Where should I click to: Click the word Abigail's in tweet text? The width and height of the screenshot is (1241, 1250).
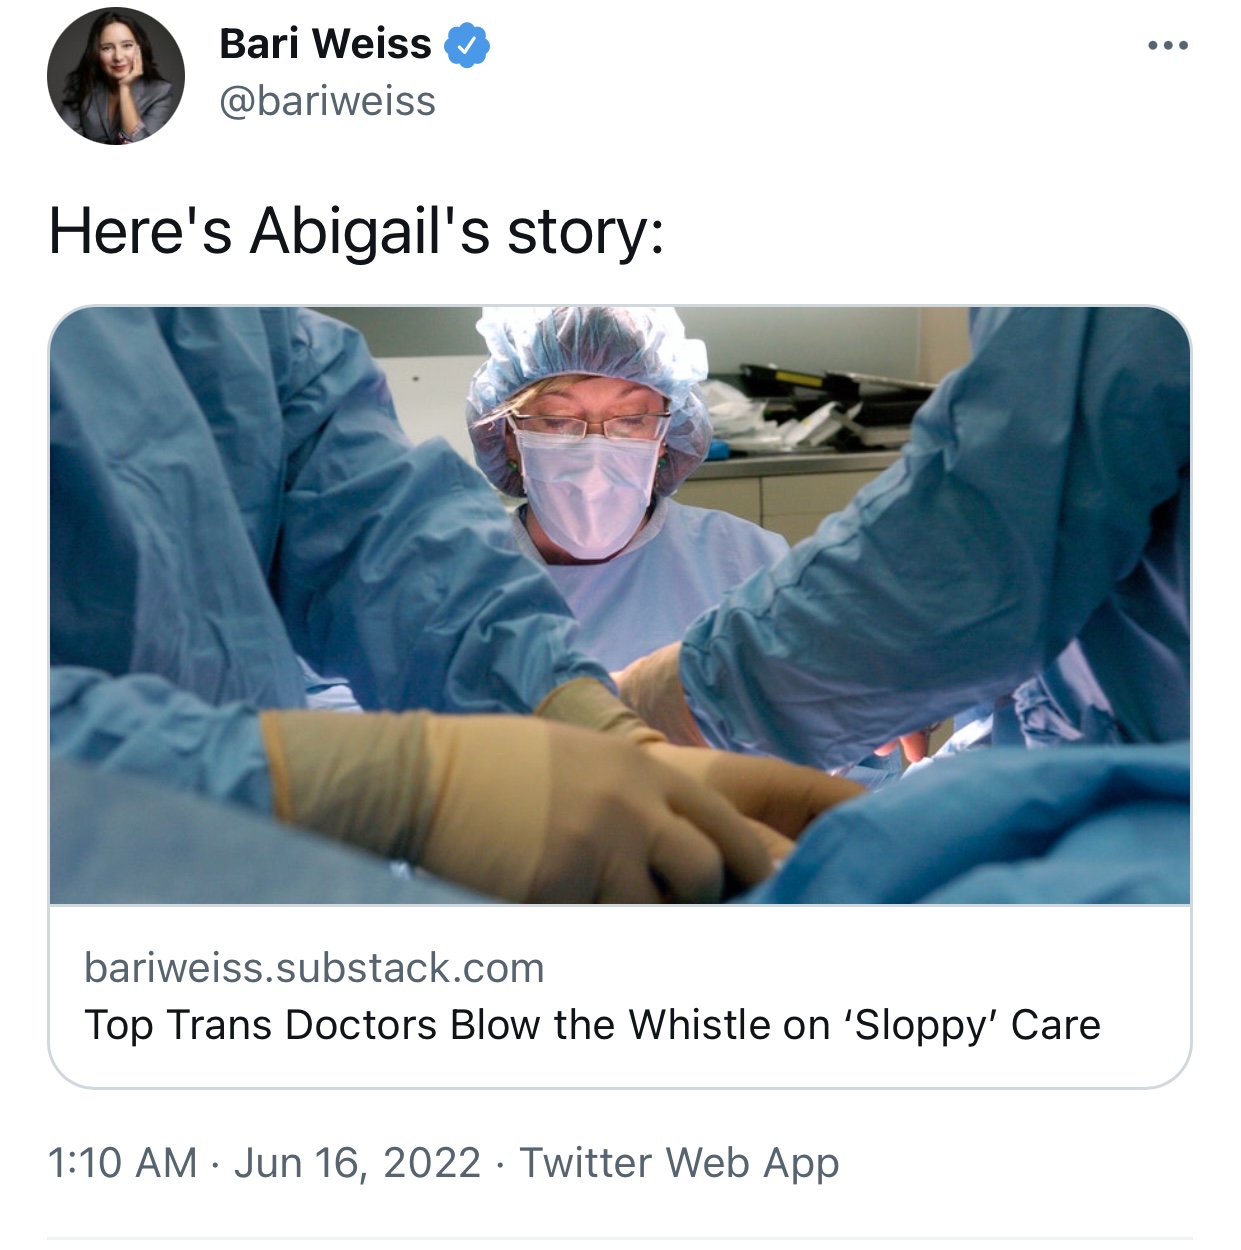tap(370, 231)
